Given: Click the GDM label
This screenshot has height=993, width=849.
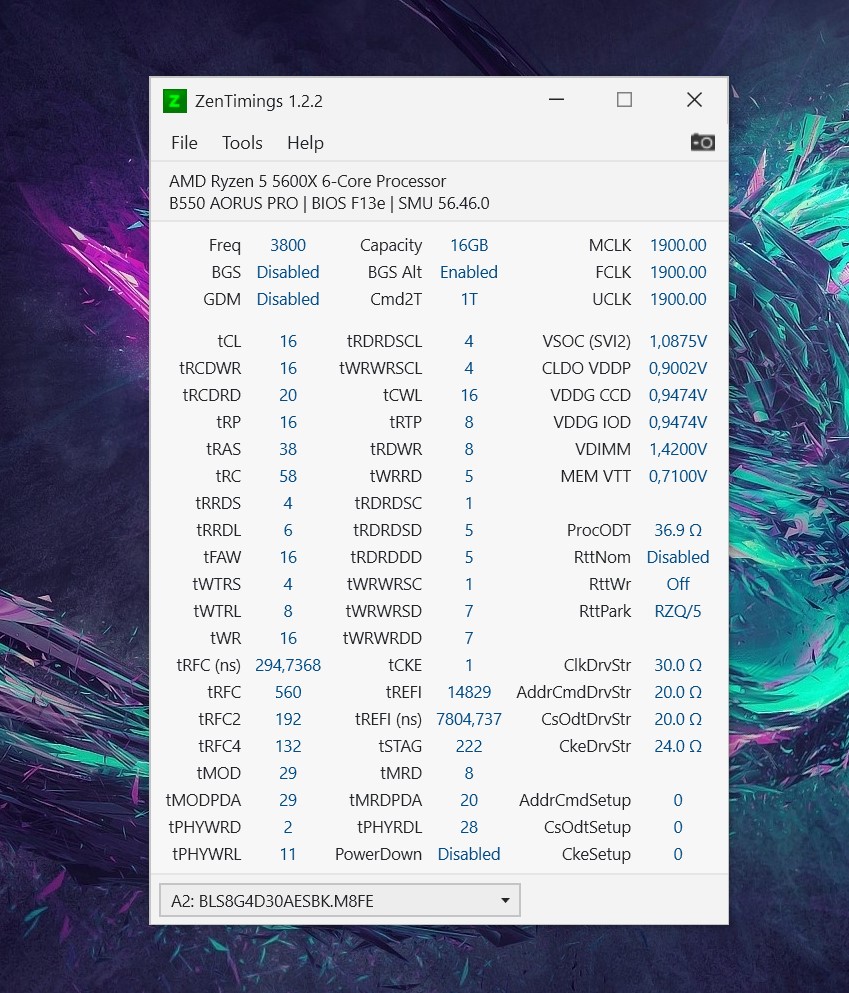Looking at the screenshot, I should click(222, 299).
